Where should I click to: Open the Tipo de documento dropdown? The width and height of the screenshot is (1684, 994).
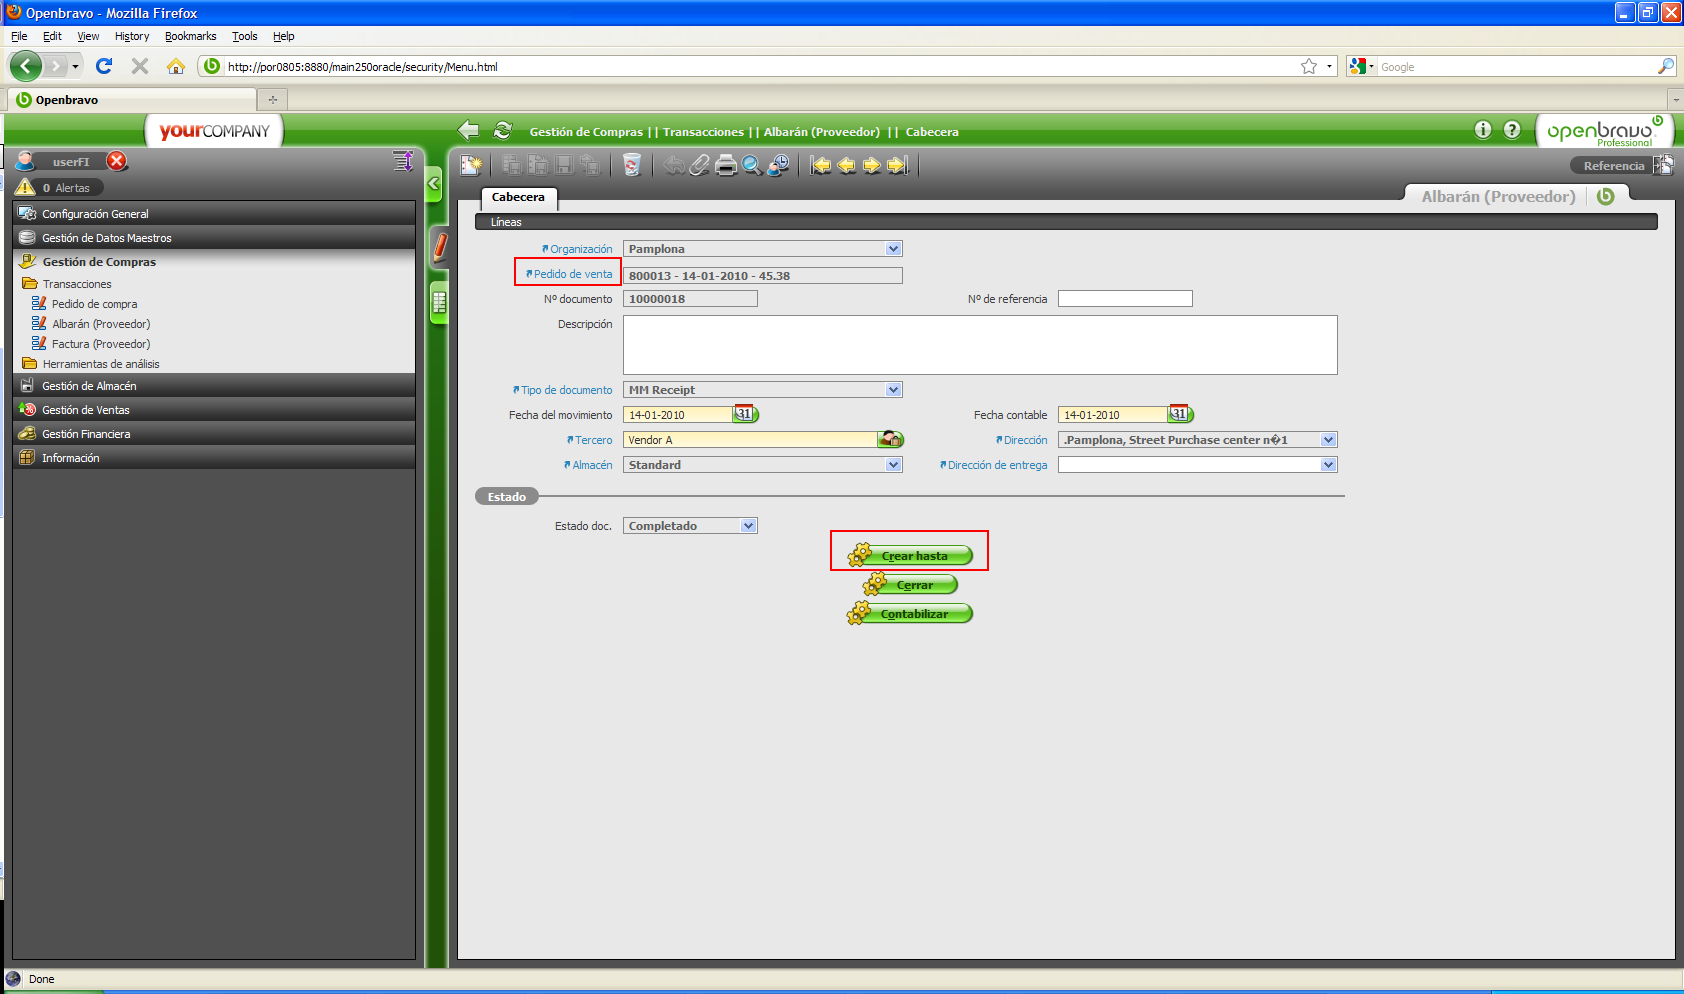(894, 390)
